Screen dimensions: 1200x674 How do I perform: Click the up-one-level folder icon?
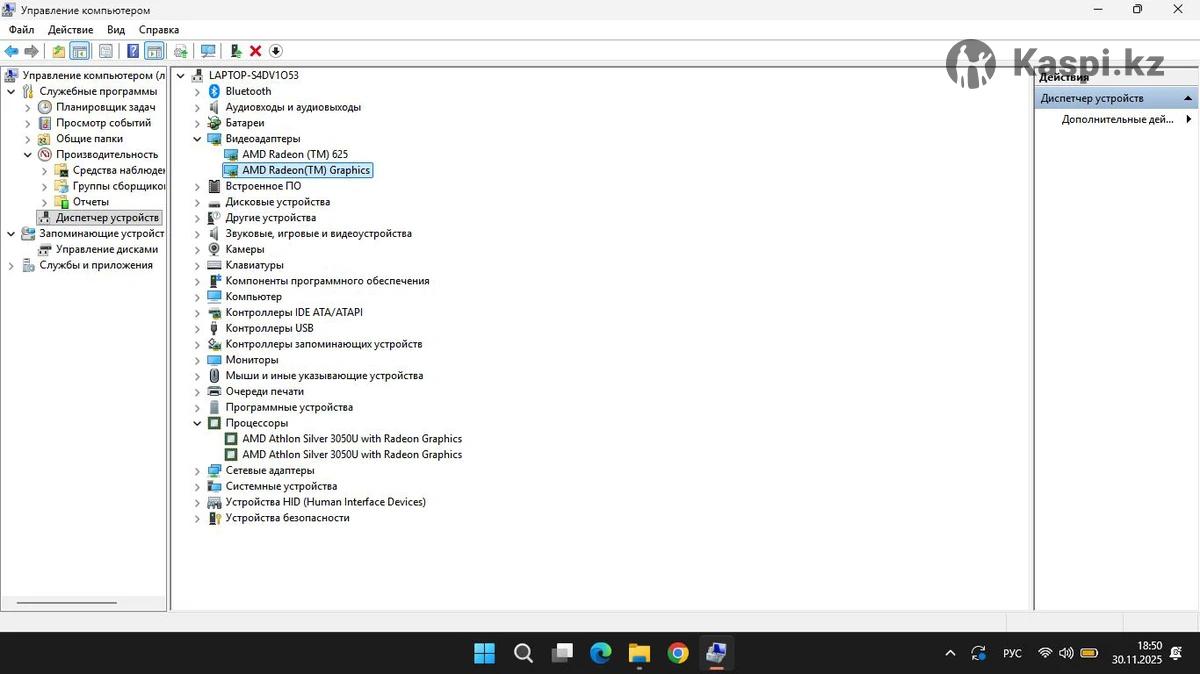pos(58,51)
